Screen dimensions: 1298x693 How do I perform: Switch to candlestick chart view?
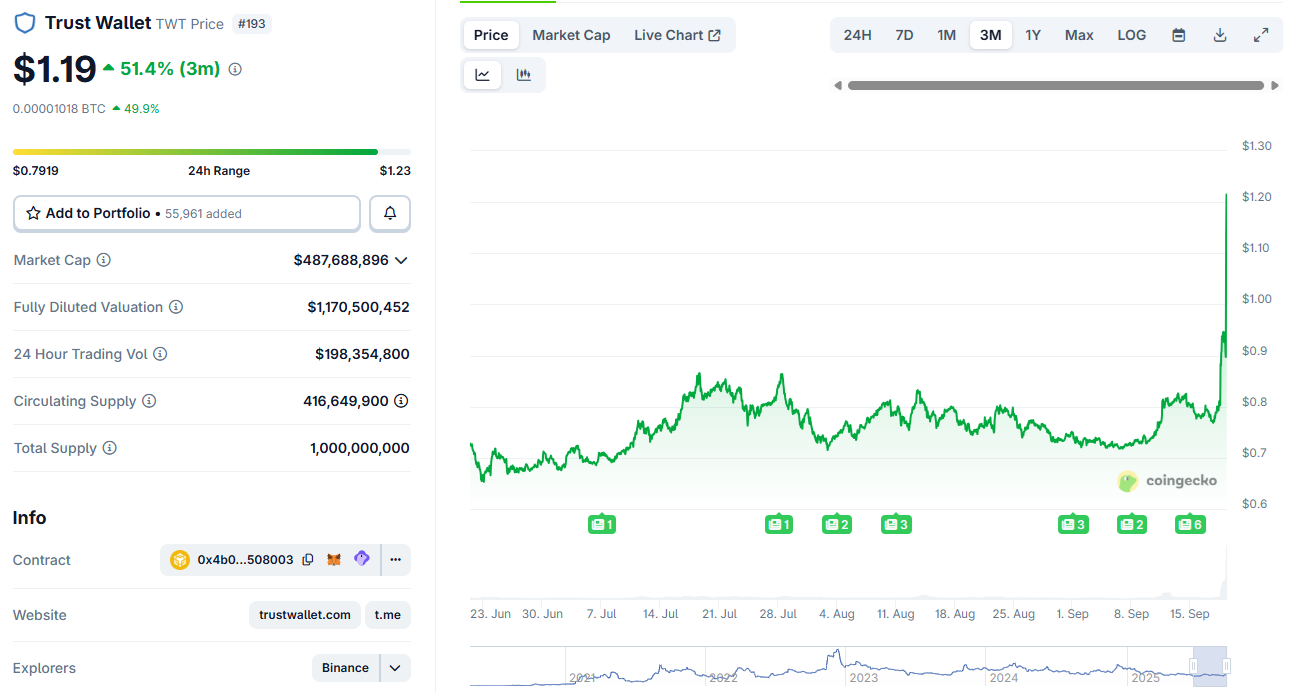coord(523,75)
